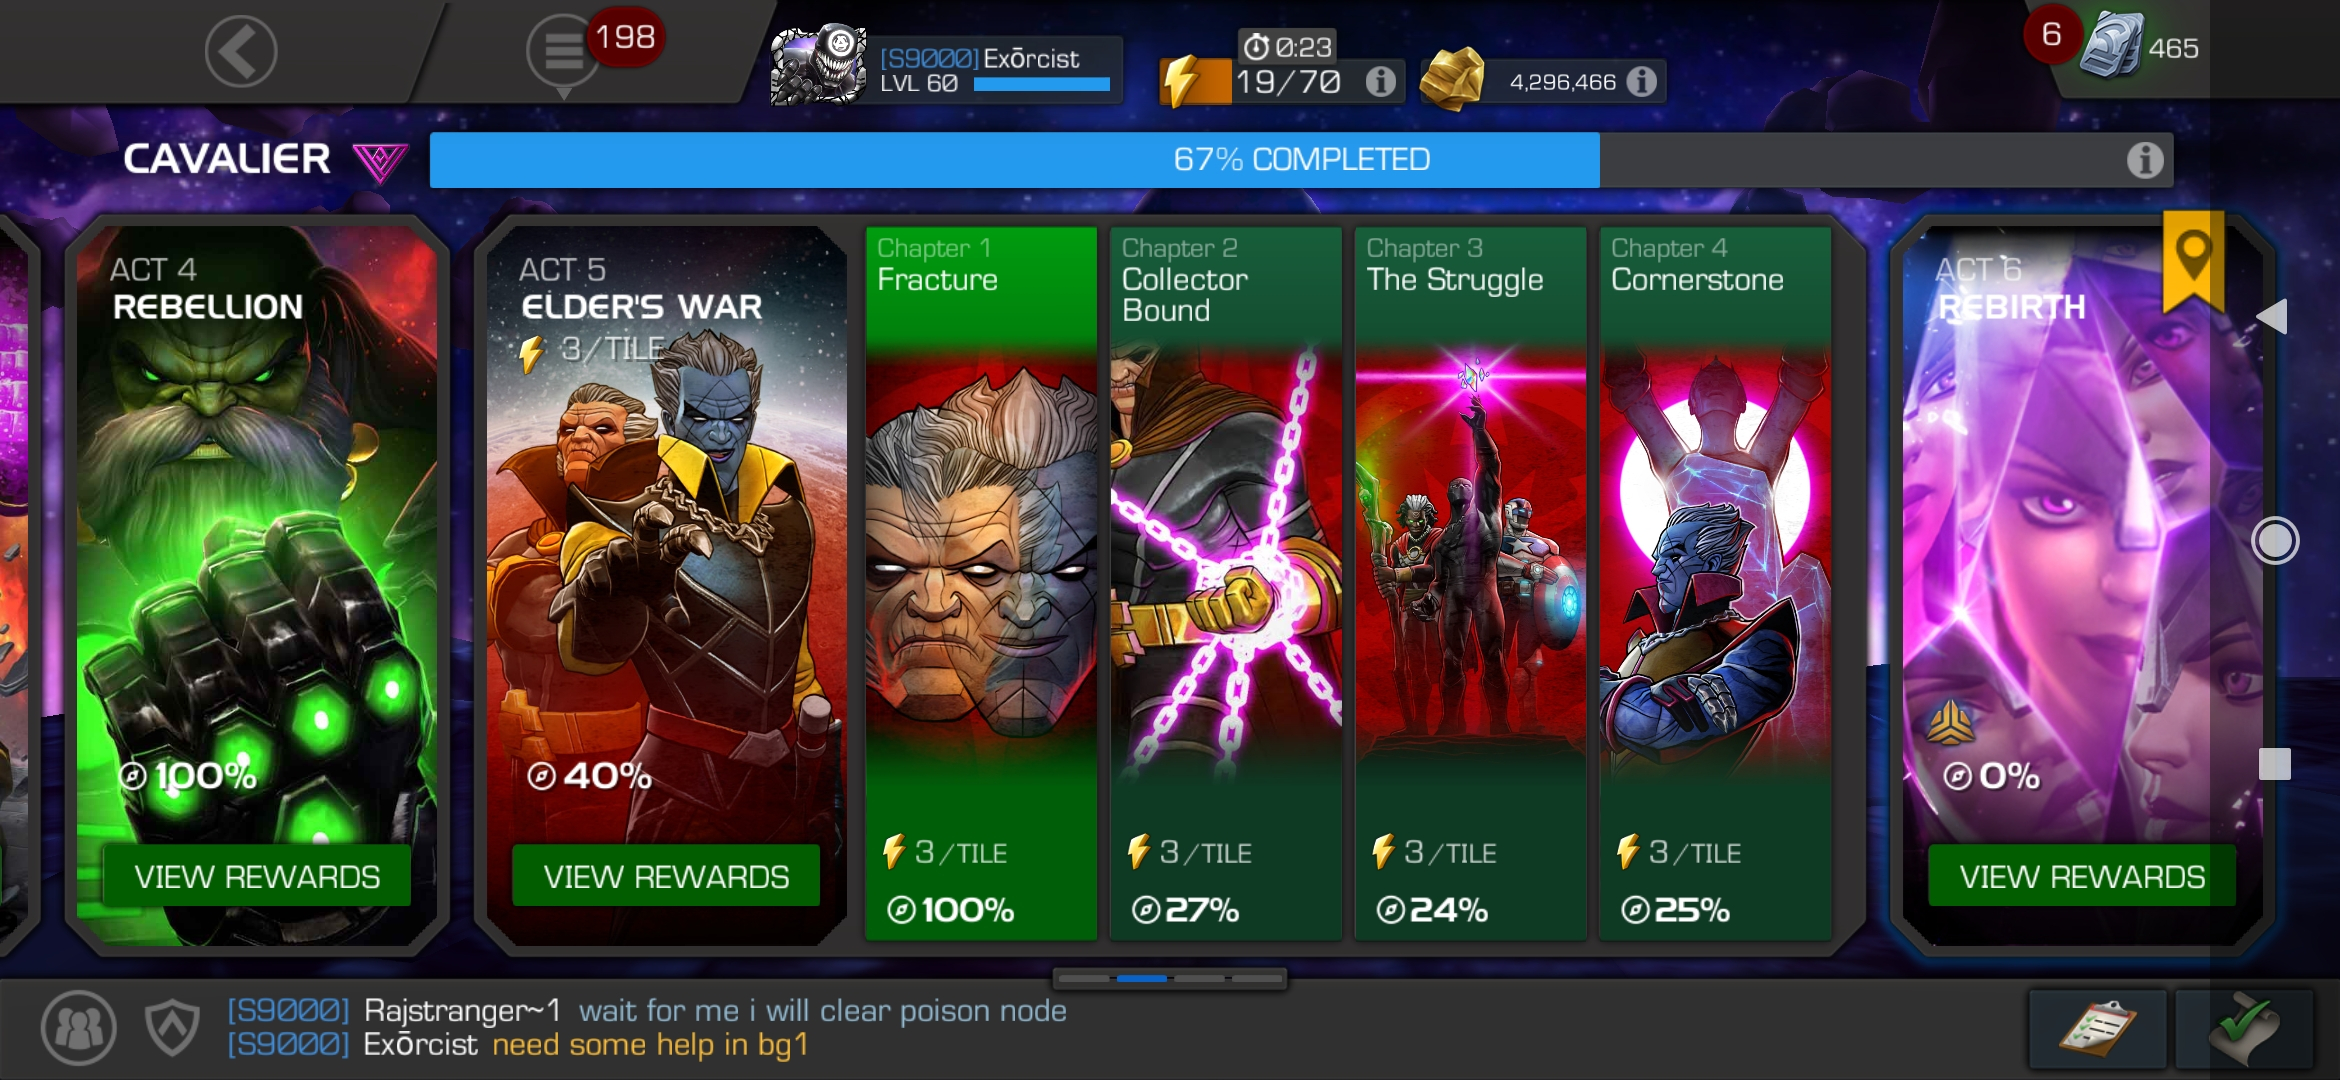Viewport: 2340px width, 1080px height.
Task: Open the green checkmark stamp icon
Action: pos(2245,1029)
